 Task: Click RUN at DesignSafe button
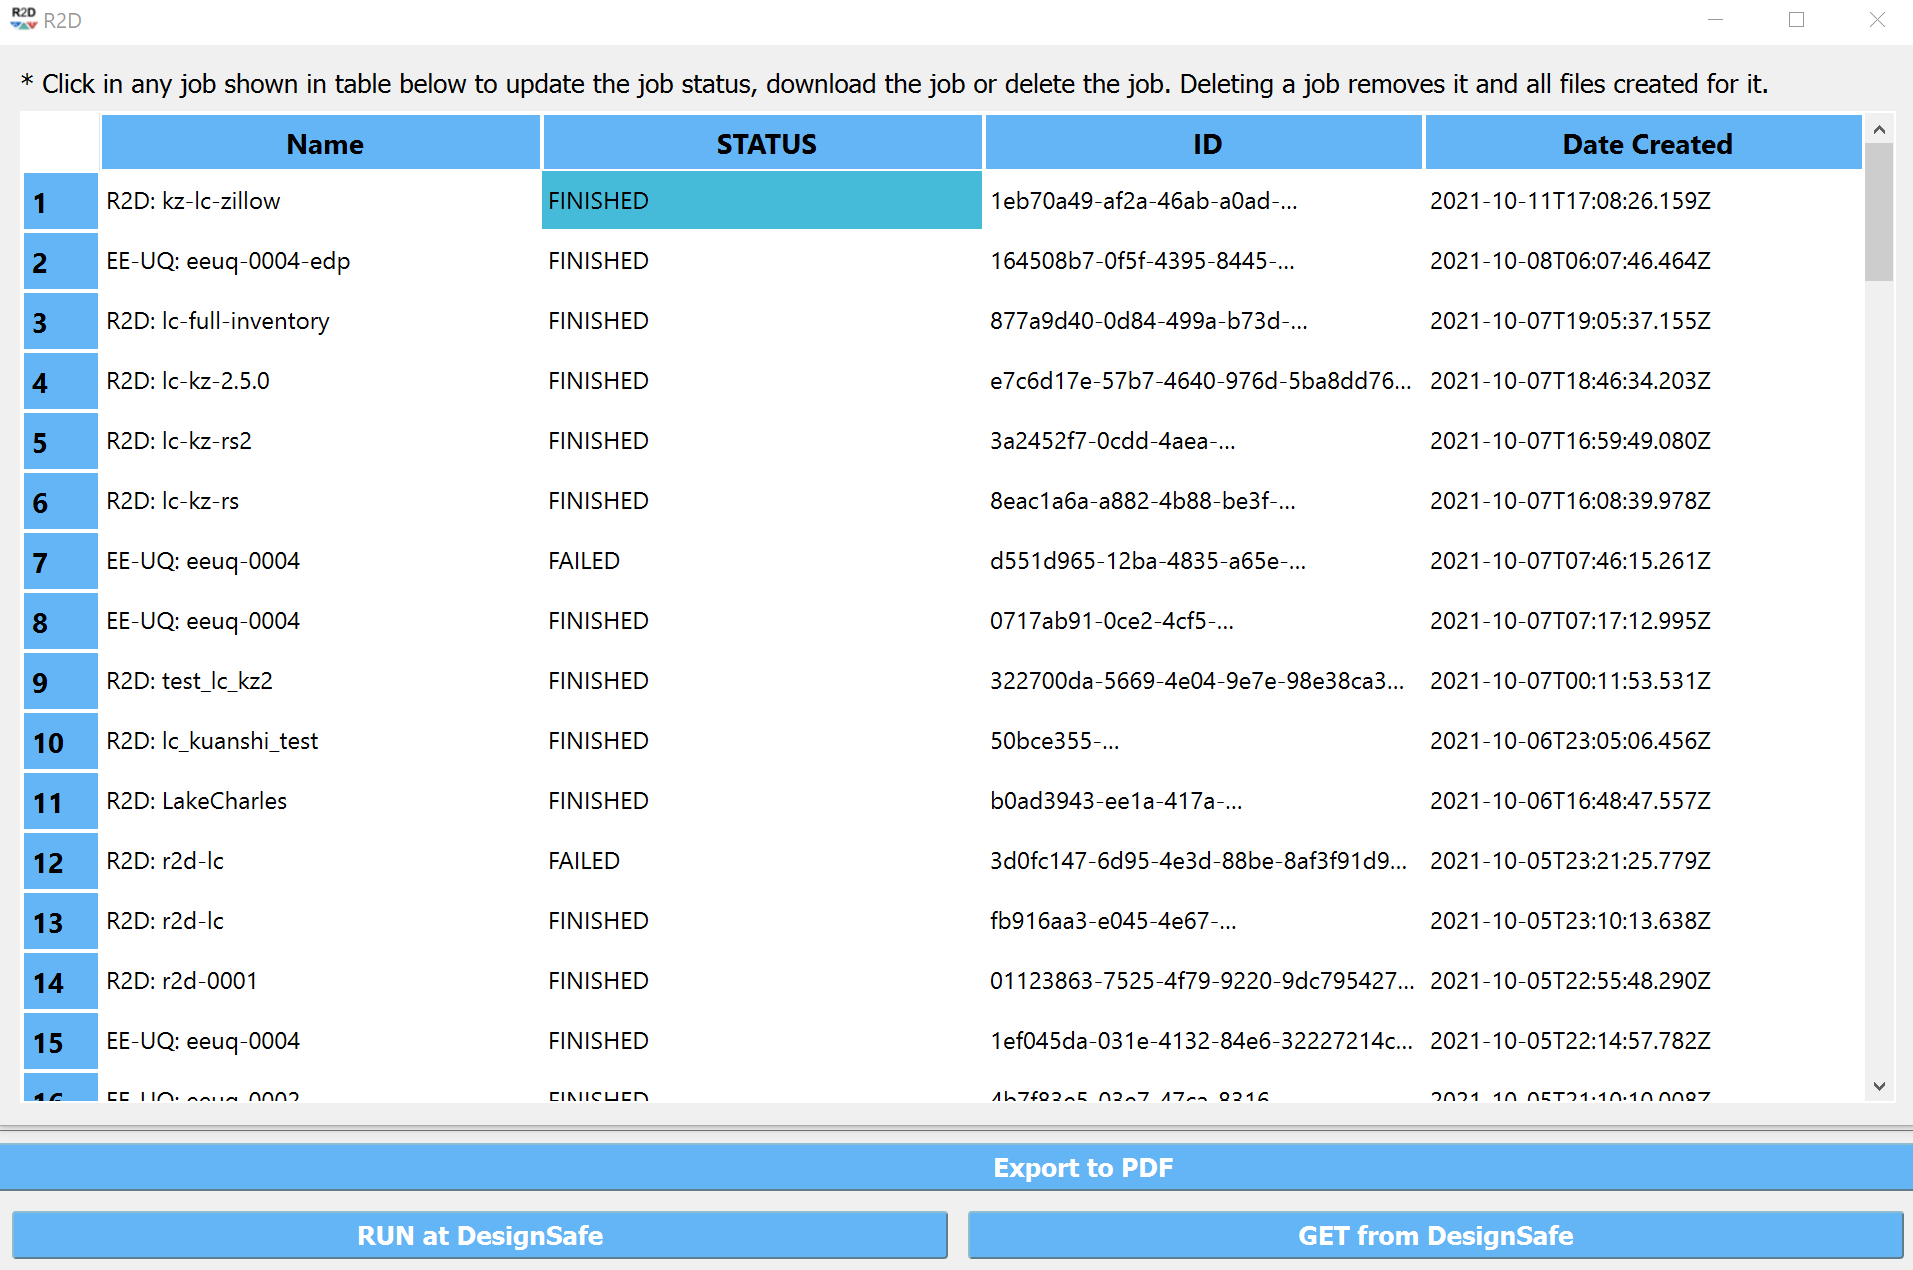[480, 1235]
